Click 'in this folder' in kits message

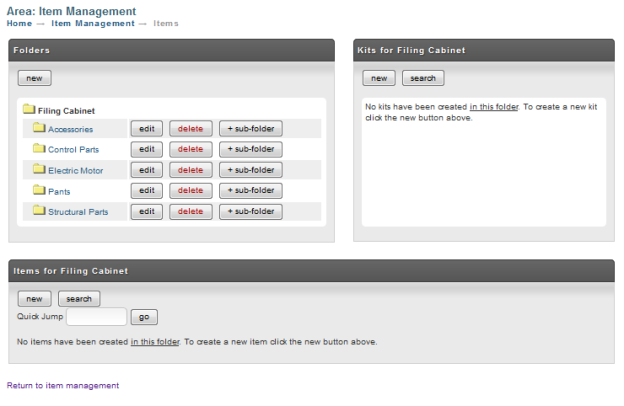click(494, 107)
